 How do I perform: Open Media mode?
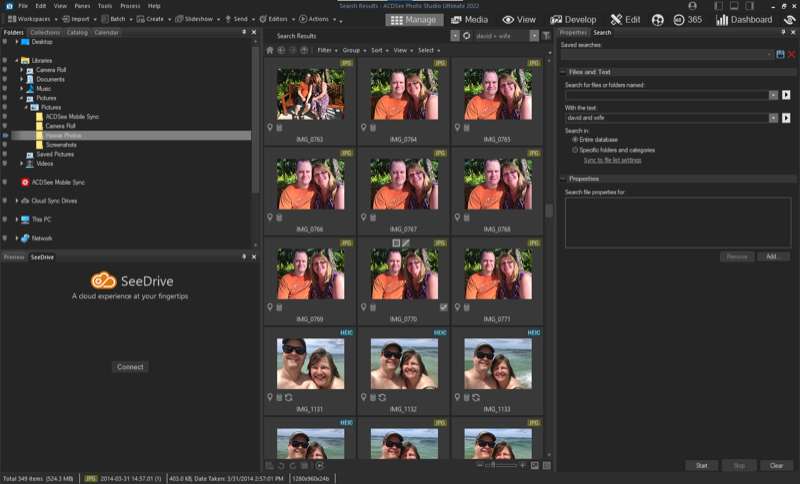[469, 19]
